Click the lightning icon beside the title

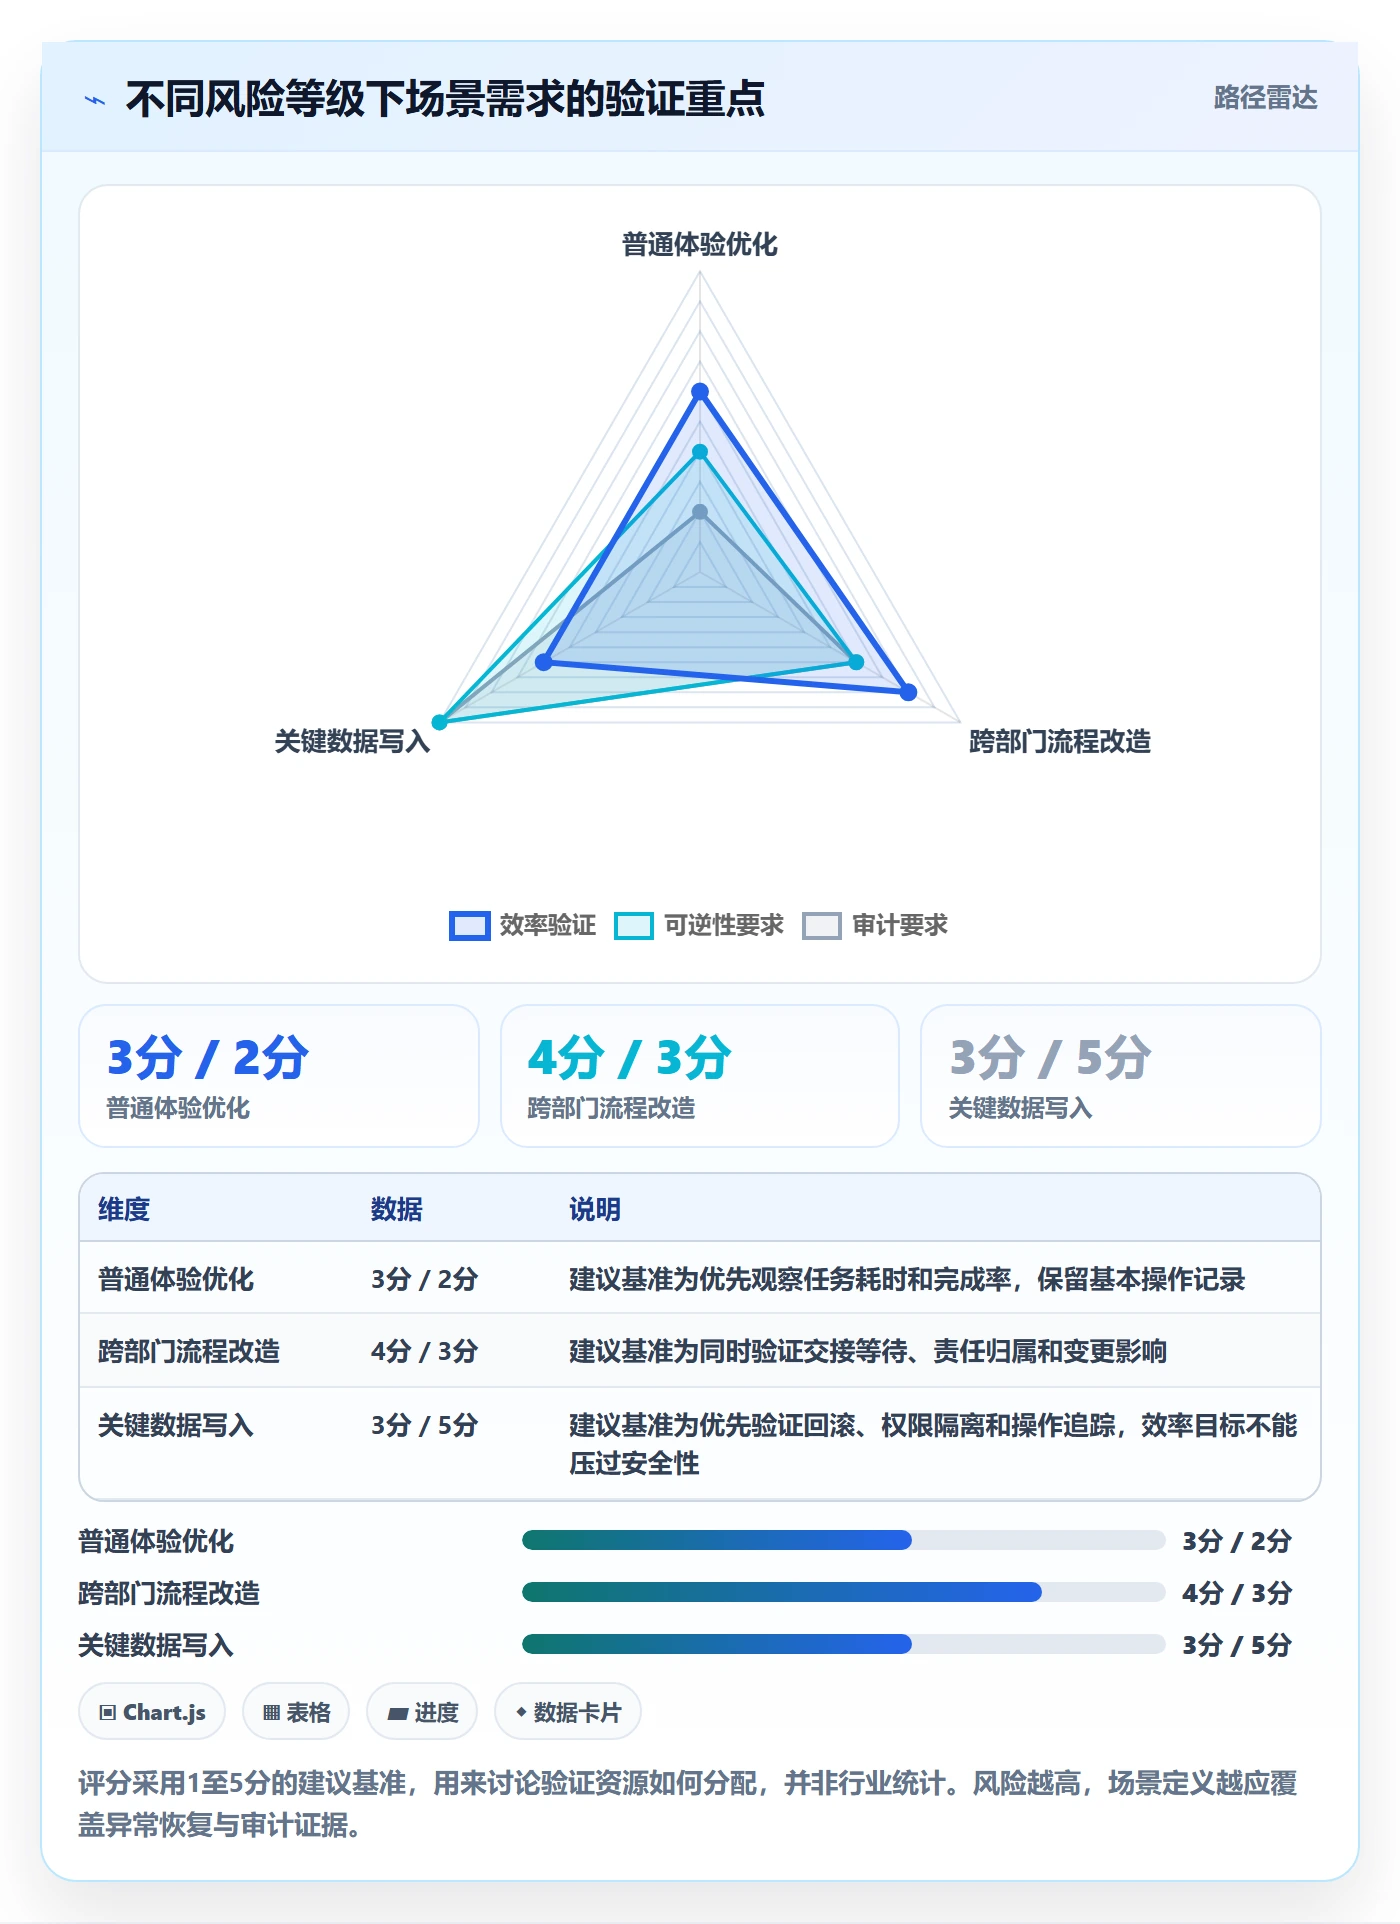(x=95, y=100)
